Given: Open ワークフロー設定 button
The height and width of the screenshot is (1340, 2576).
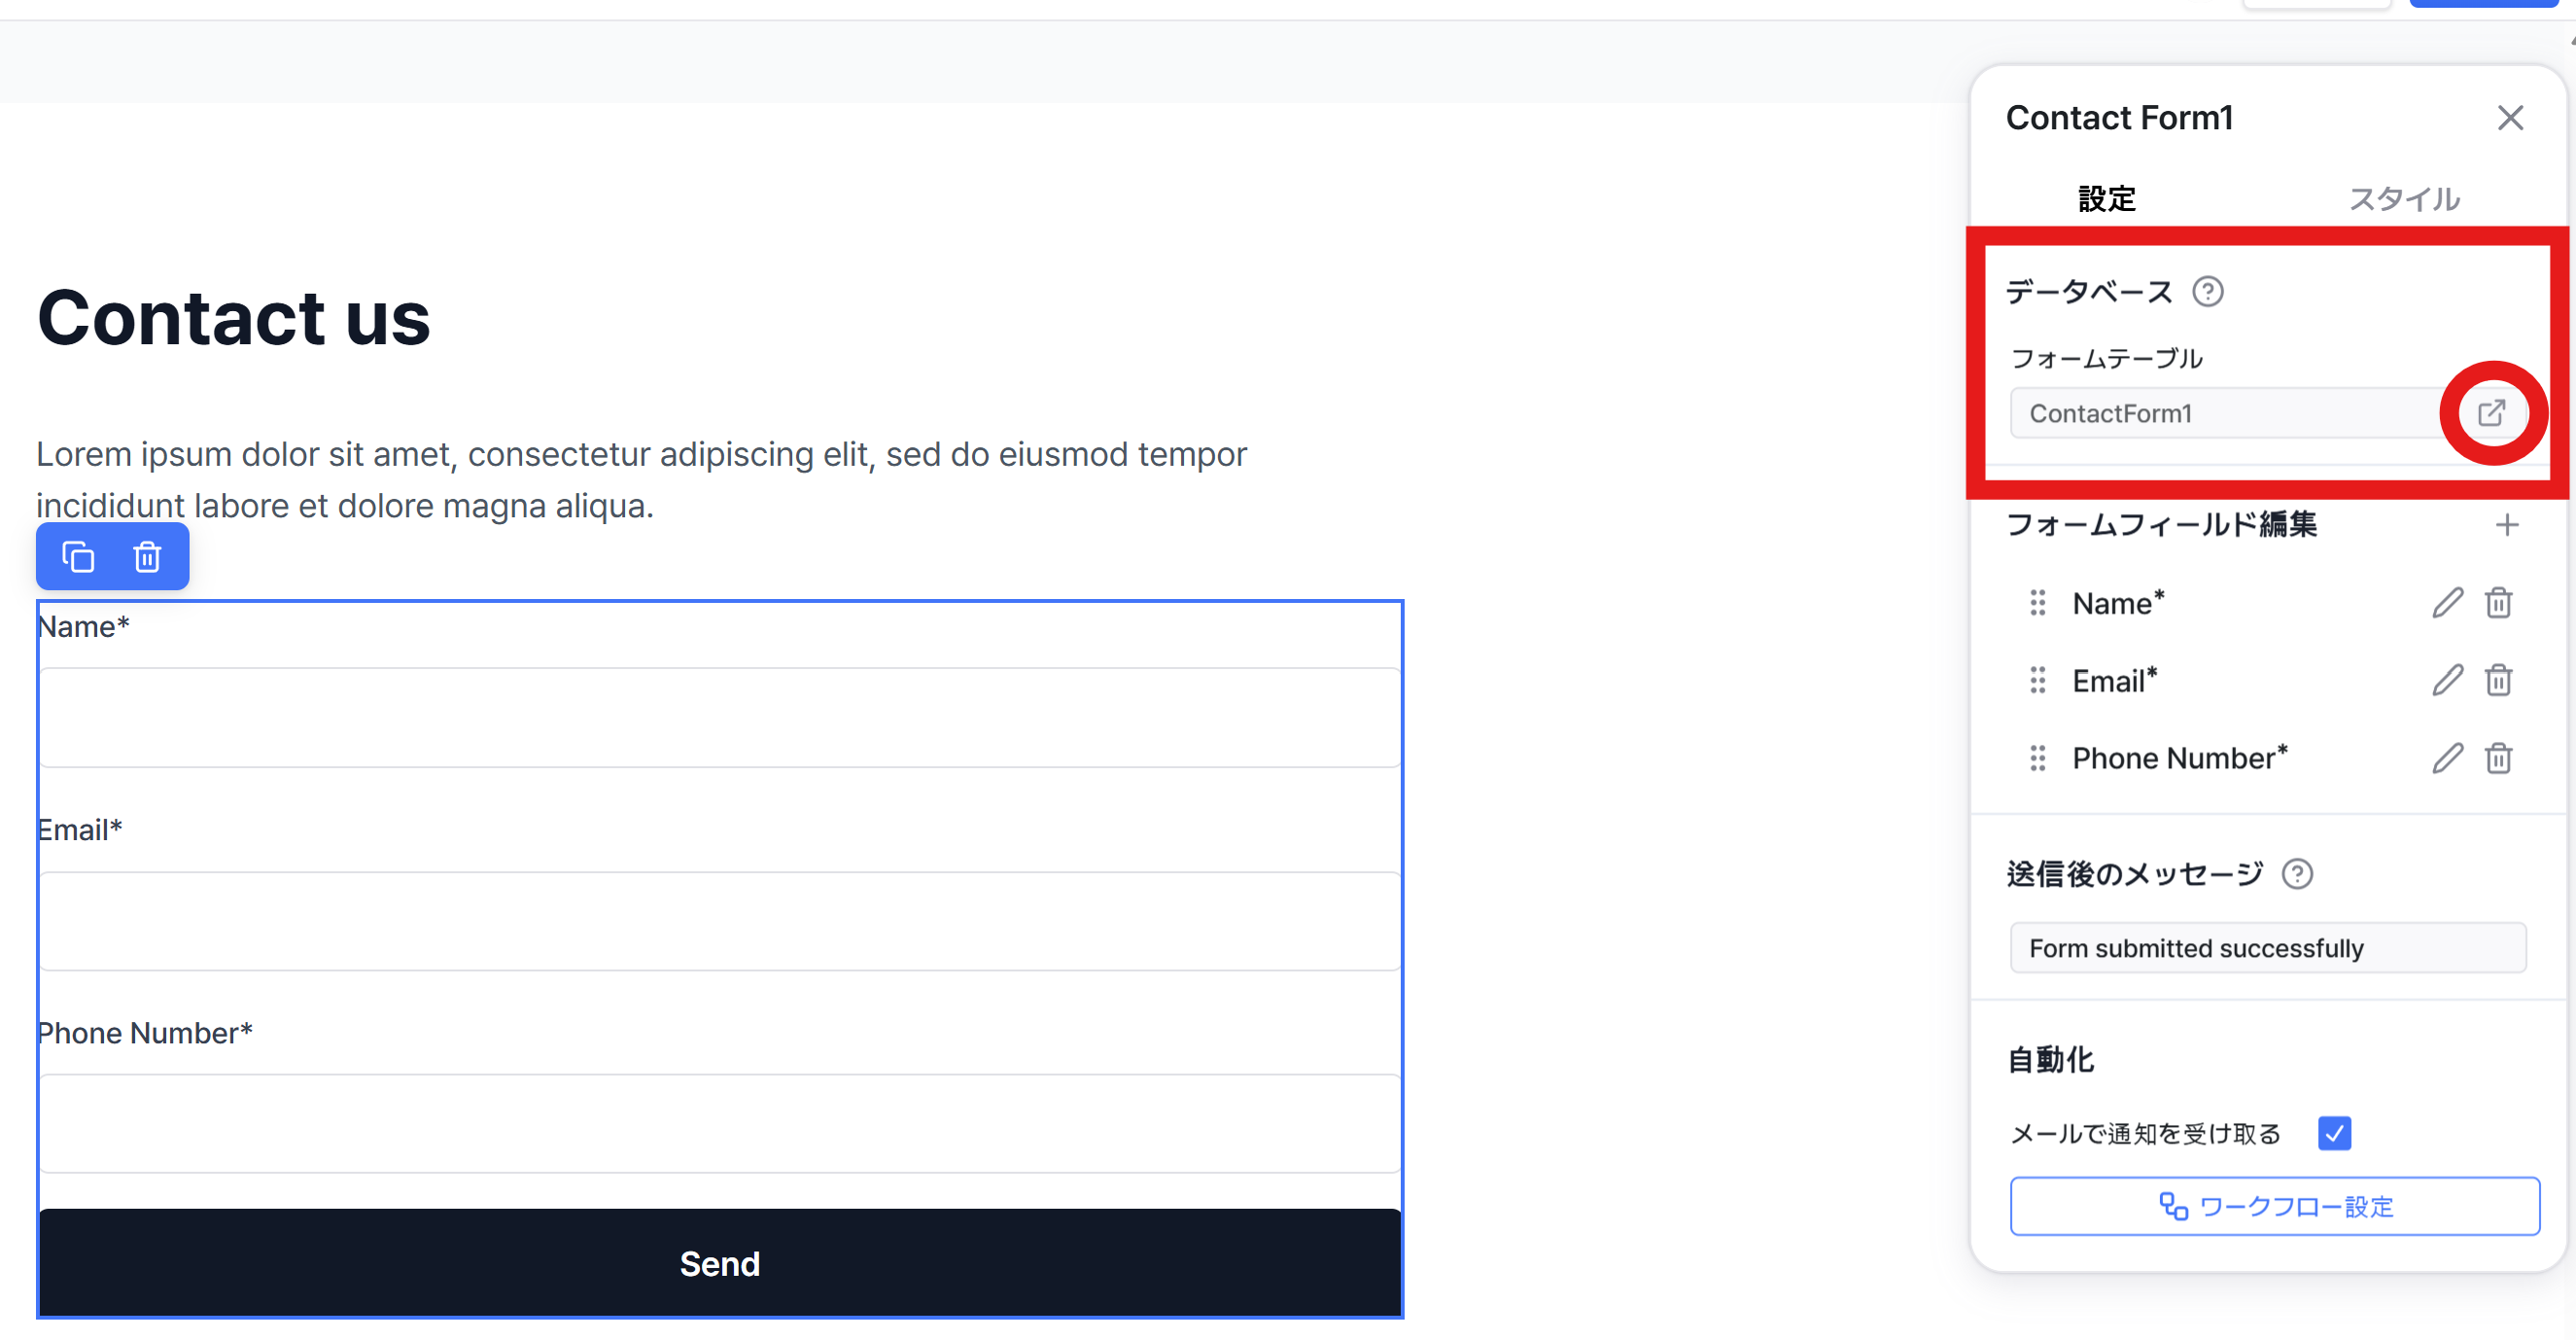Looking at the screenshot, I should coord(2274,1206).
